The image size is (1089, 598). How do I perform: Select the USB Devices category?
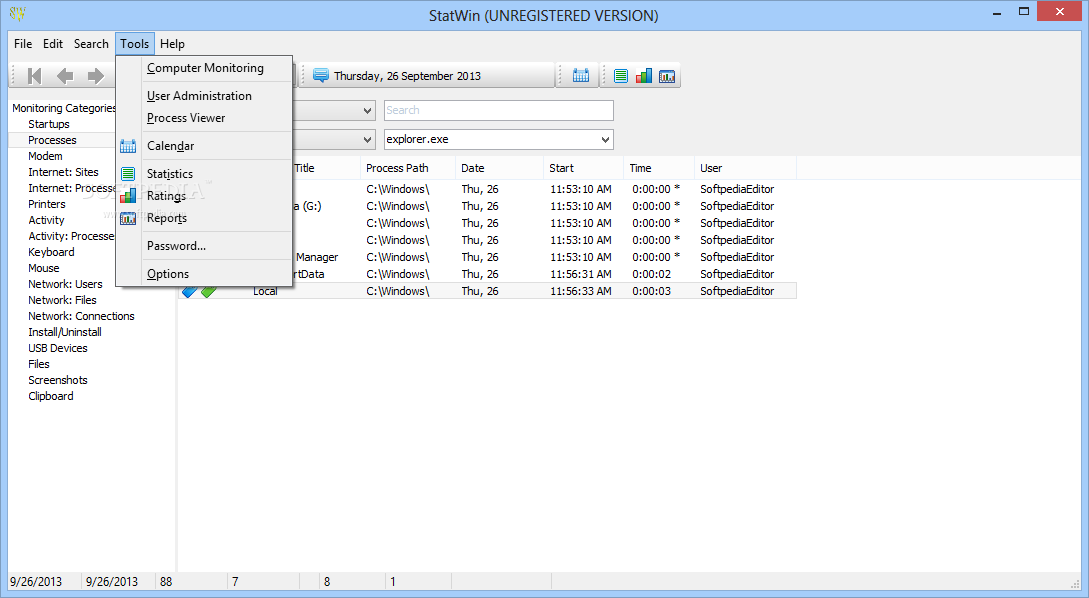point(58,348)
